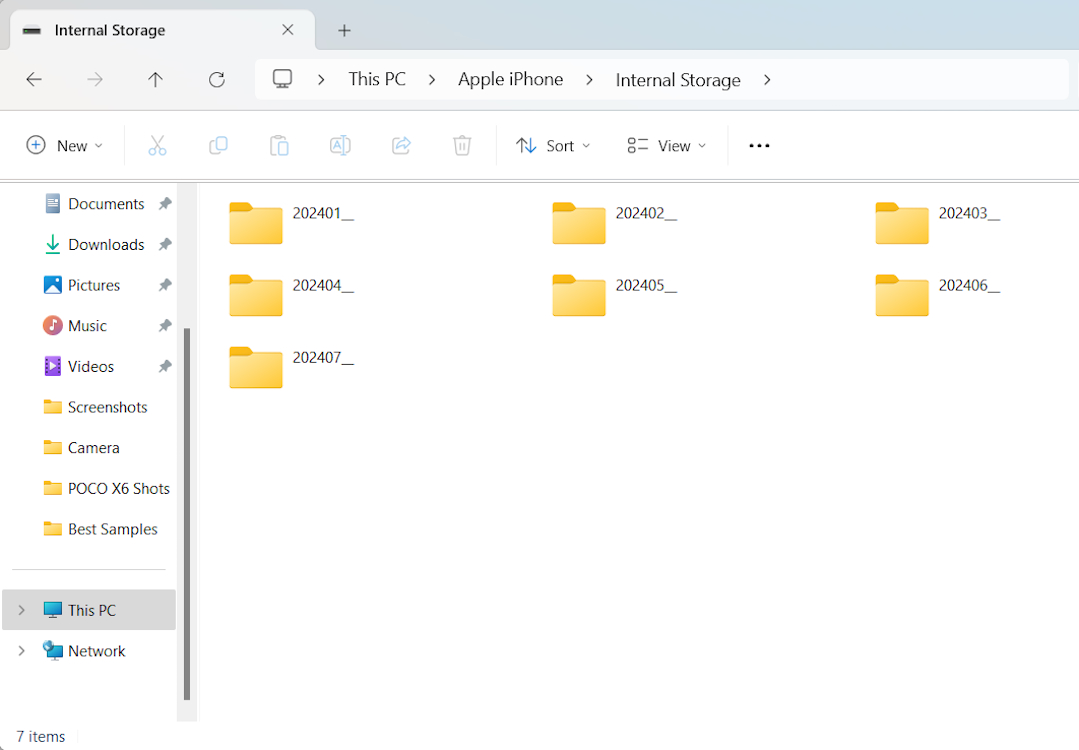Refresh the current folder view
The image size is (1079, 750).
[x=216, y=79]
